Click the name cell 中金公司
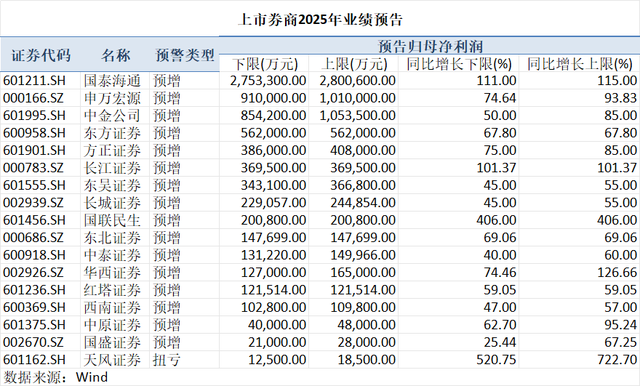The height and width of the screenshot is (386, 640). tap(112, 115)
